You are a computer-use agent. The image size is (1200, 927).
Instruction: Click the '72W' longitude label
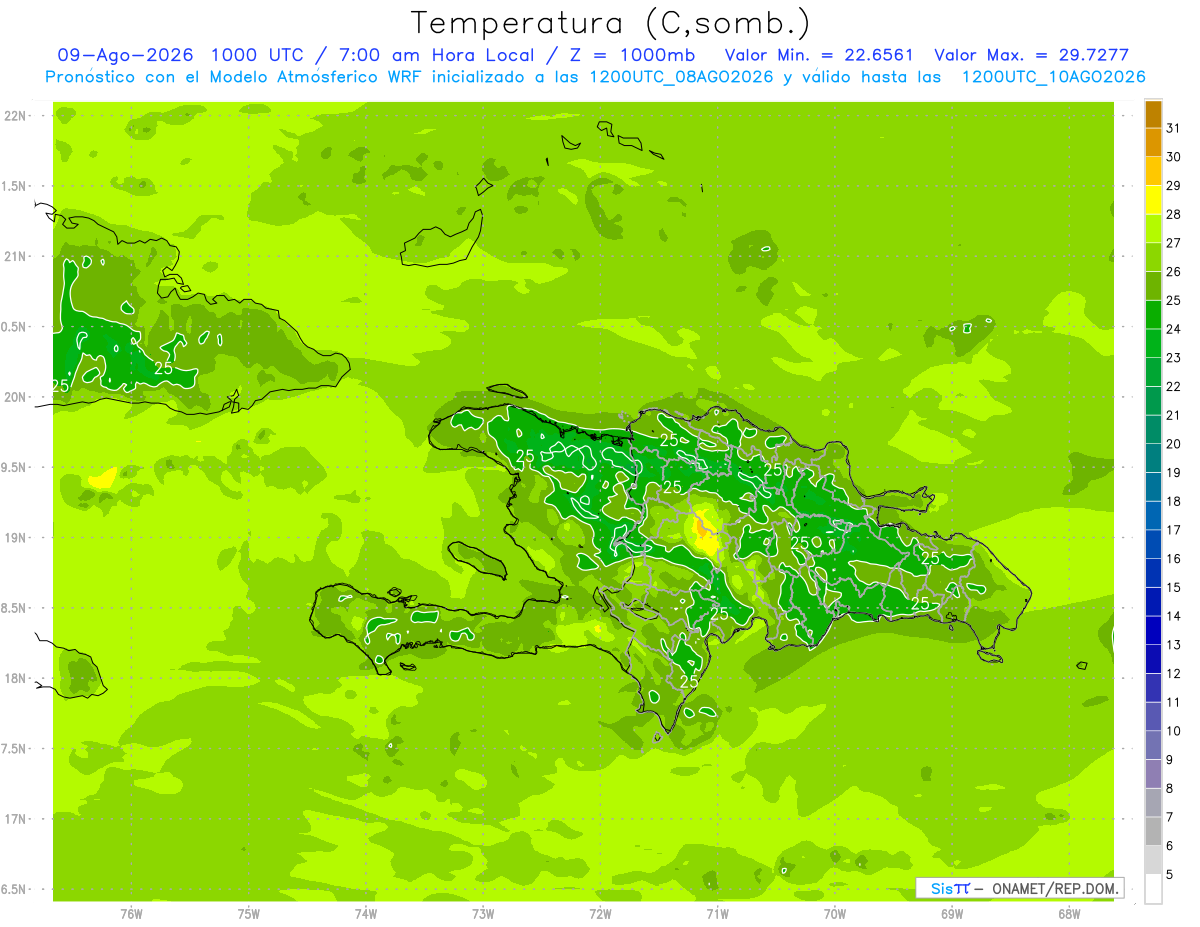coord(600,913)
